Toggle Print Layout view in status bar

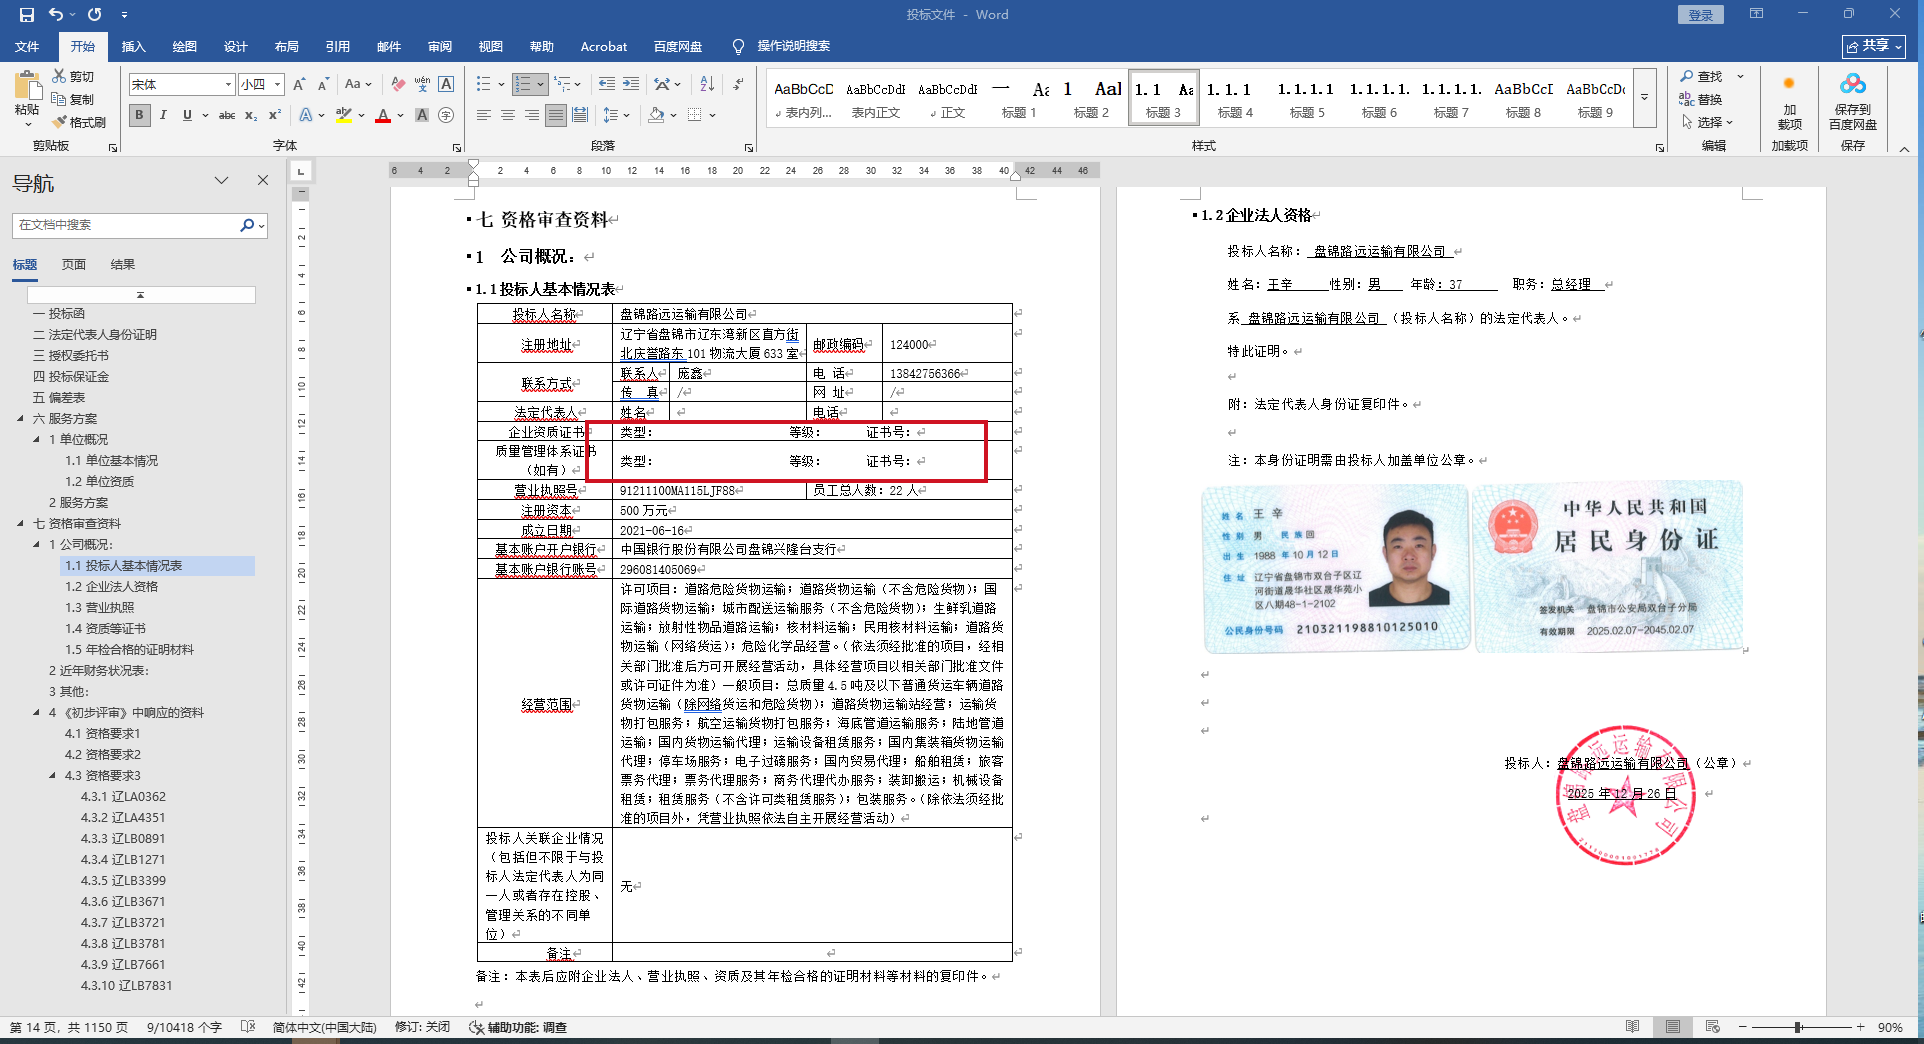click(1673, 1027)
